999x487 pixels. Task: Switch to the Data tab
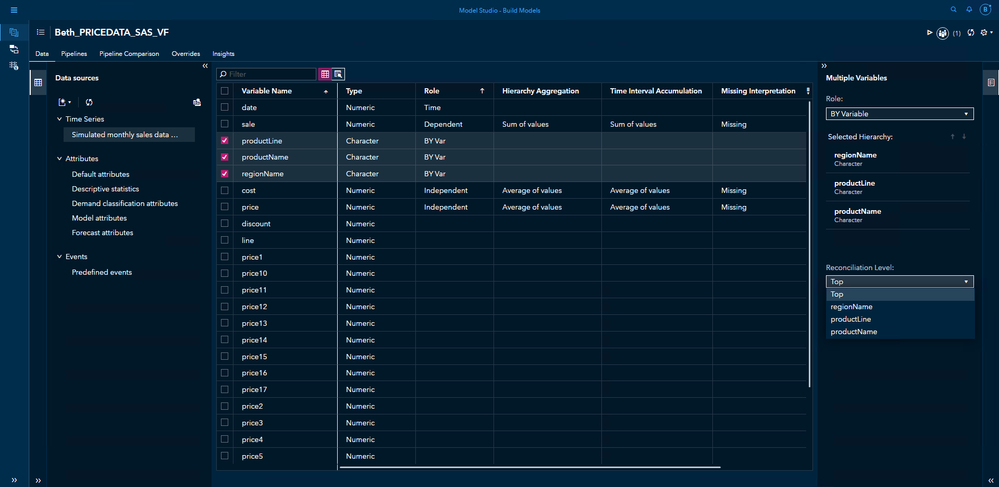pos(41,54)
